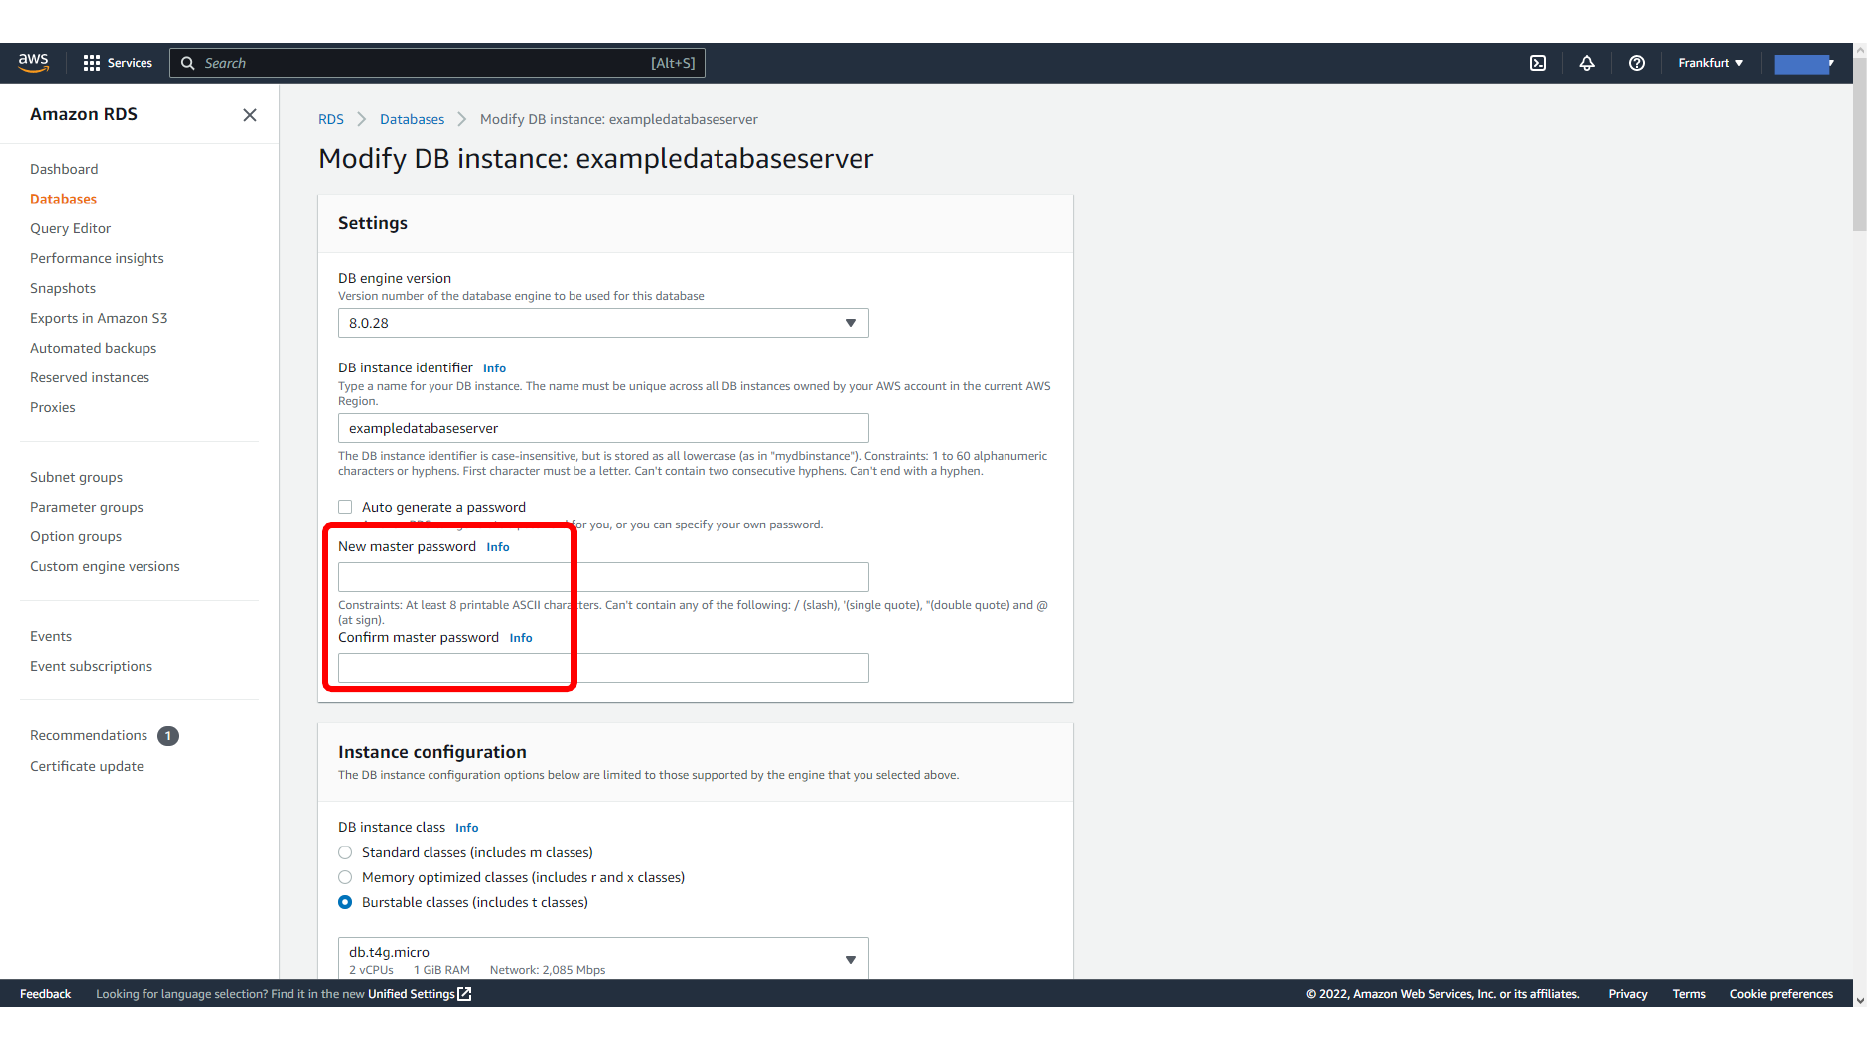Open Custom engine versions page

pyautogui.click(x=104, y=566)
